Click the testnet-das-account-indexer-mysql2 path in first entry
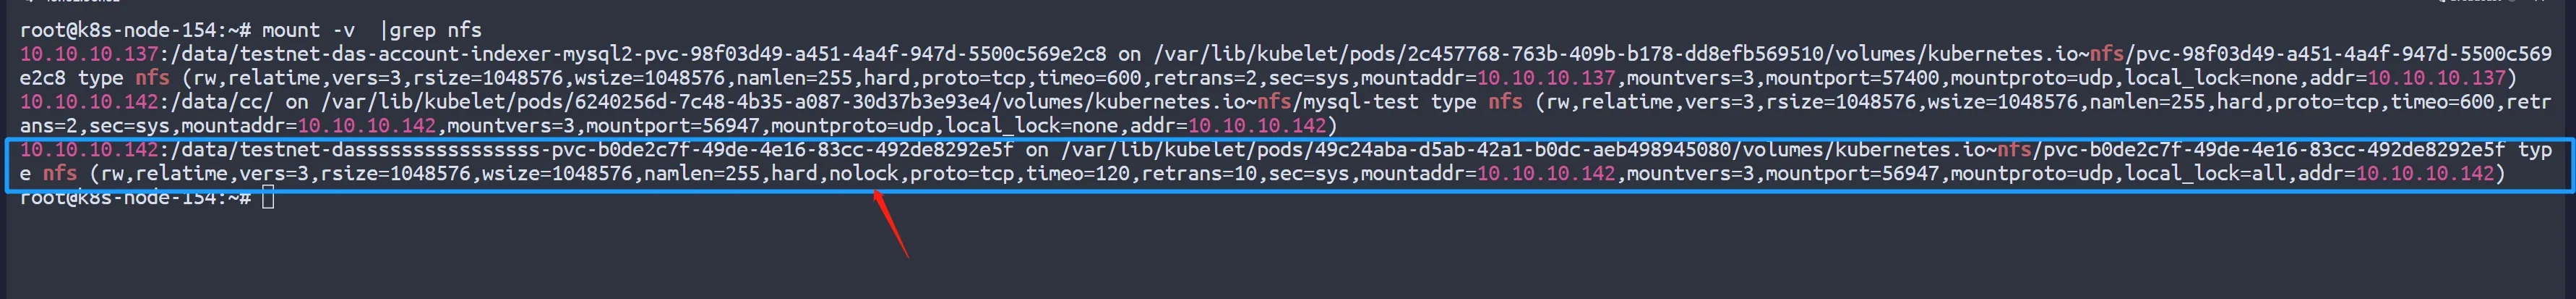Image resolution: width=2576 pixels, height=299 pixels. [638, 54]
